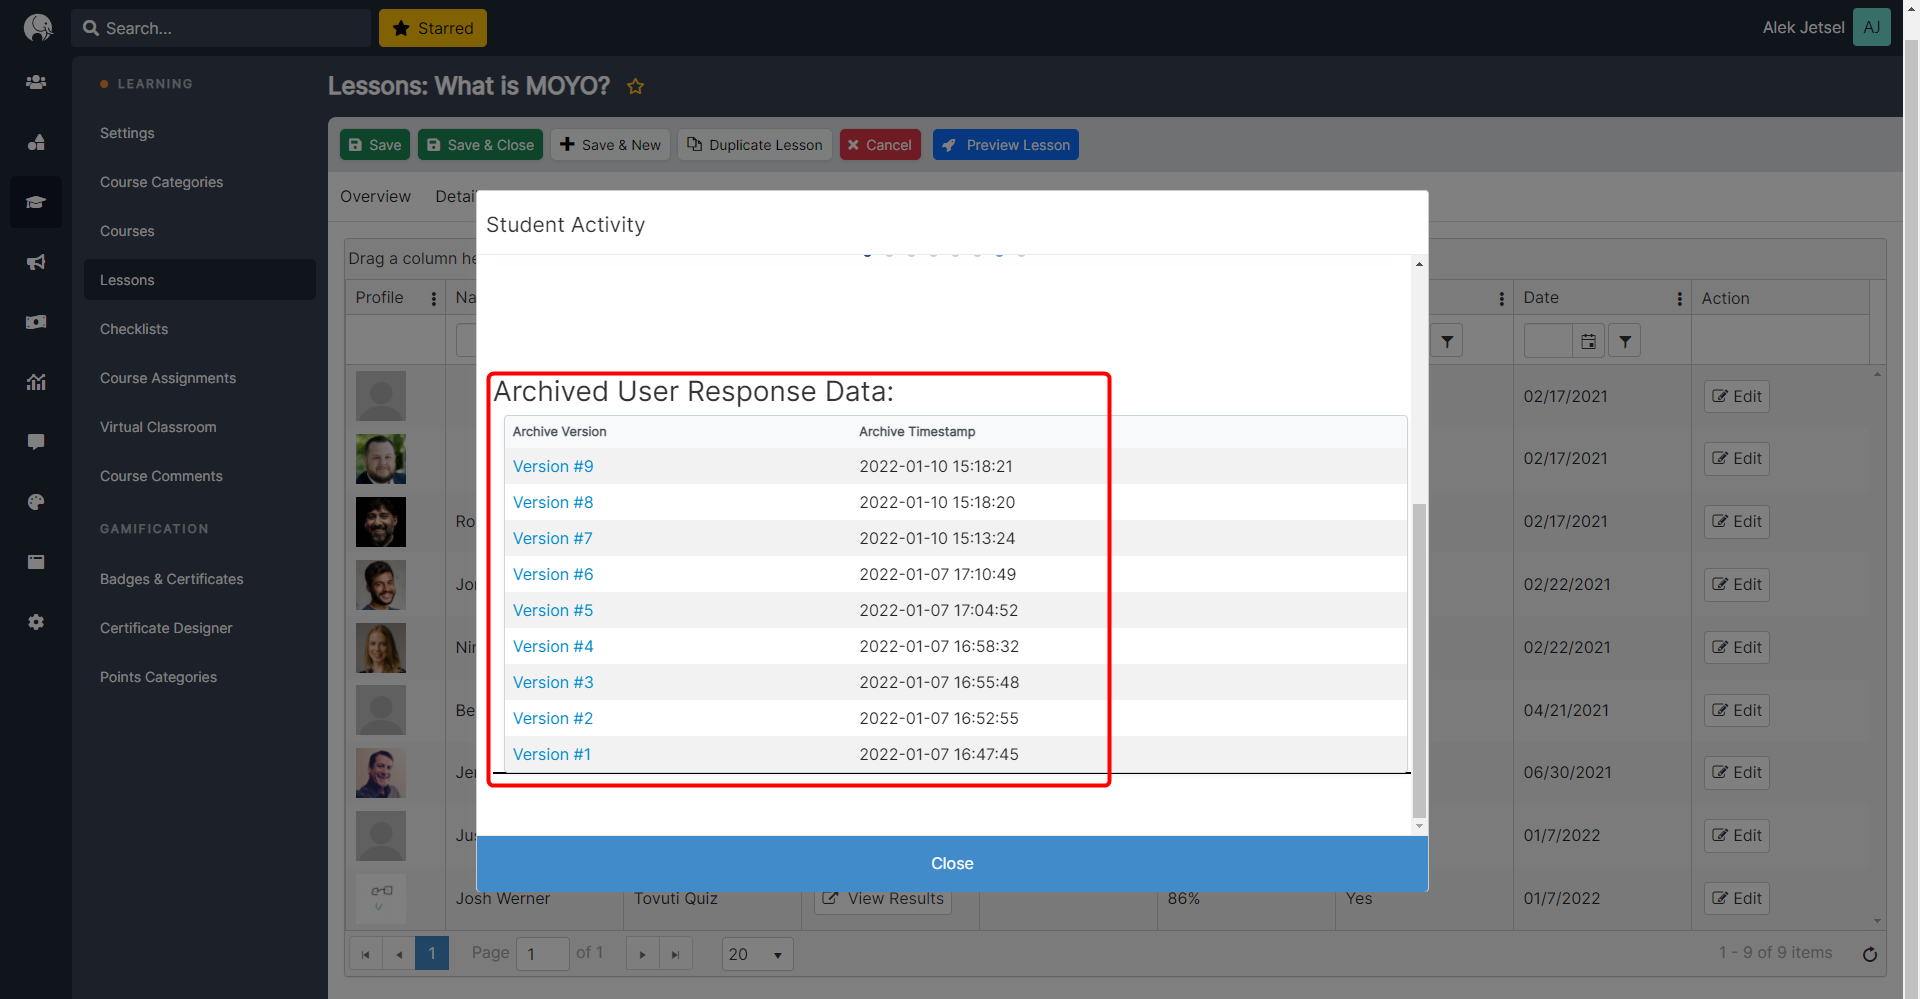This screenshot has height=999, width=1920.
Task: Star this lesson with the title star icon
Action: pyautogui.click(x=635, y=86)
